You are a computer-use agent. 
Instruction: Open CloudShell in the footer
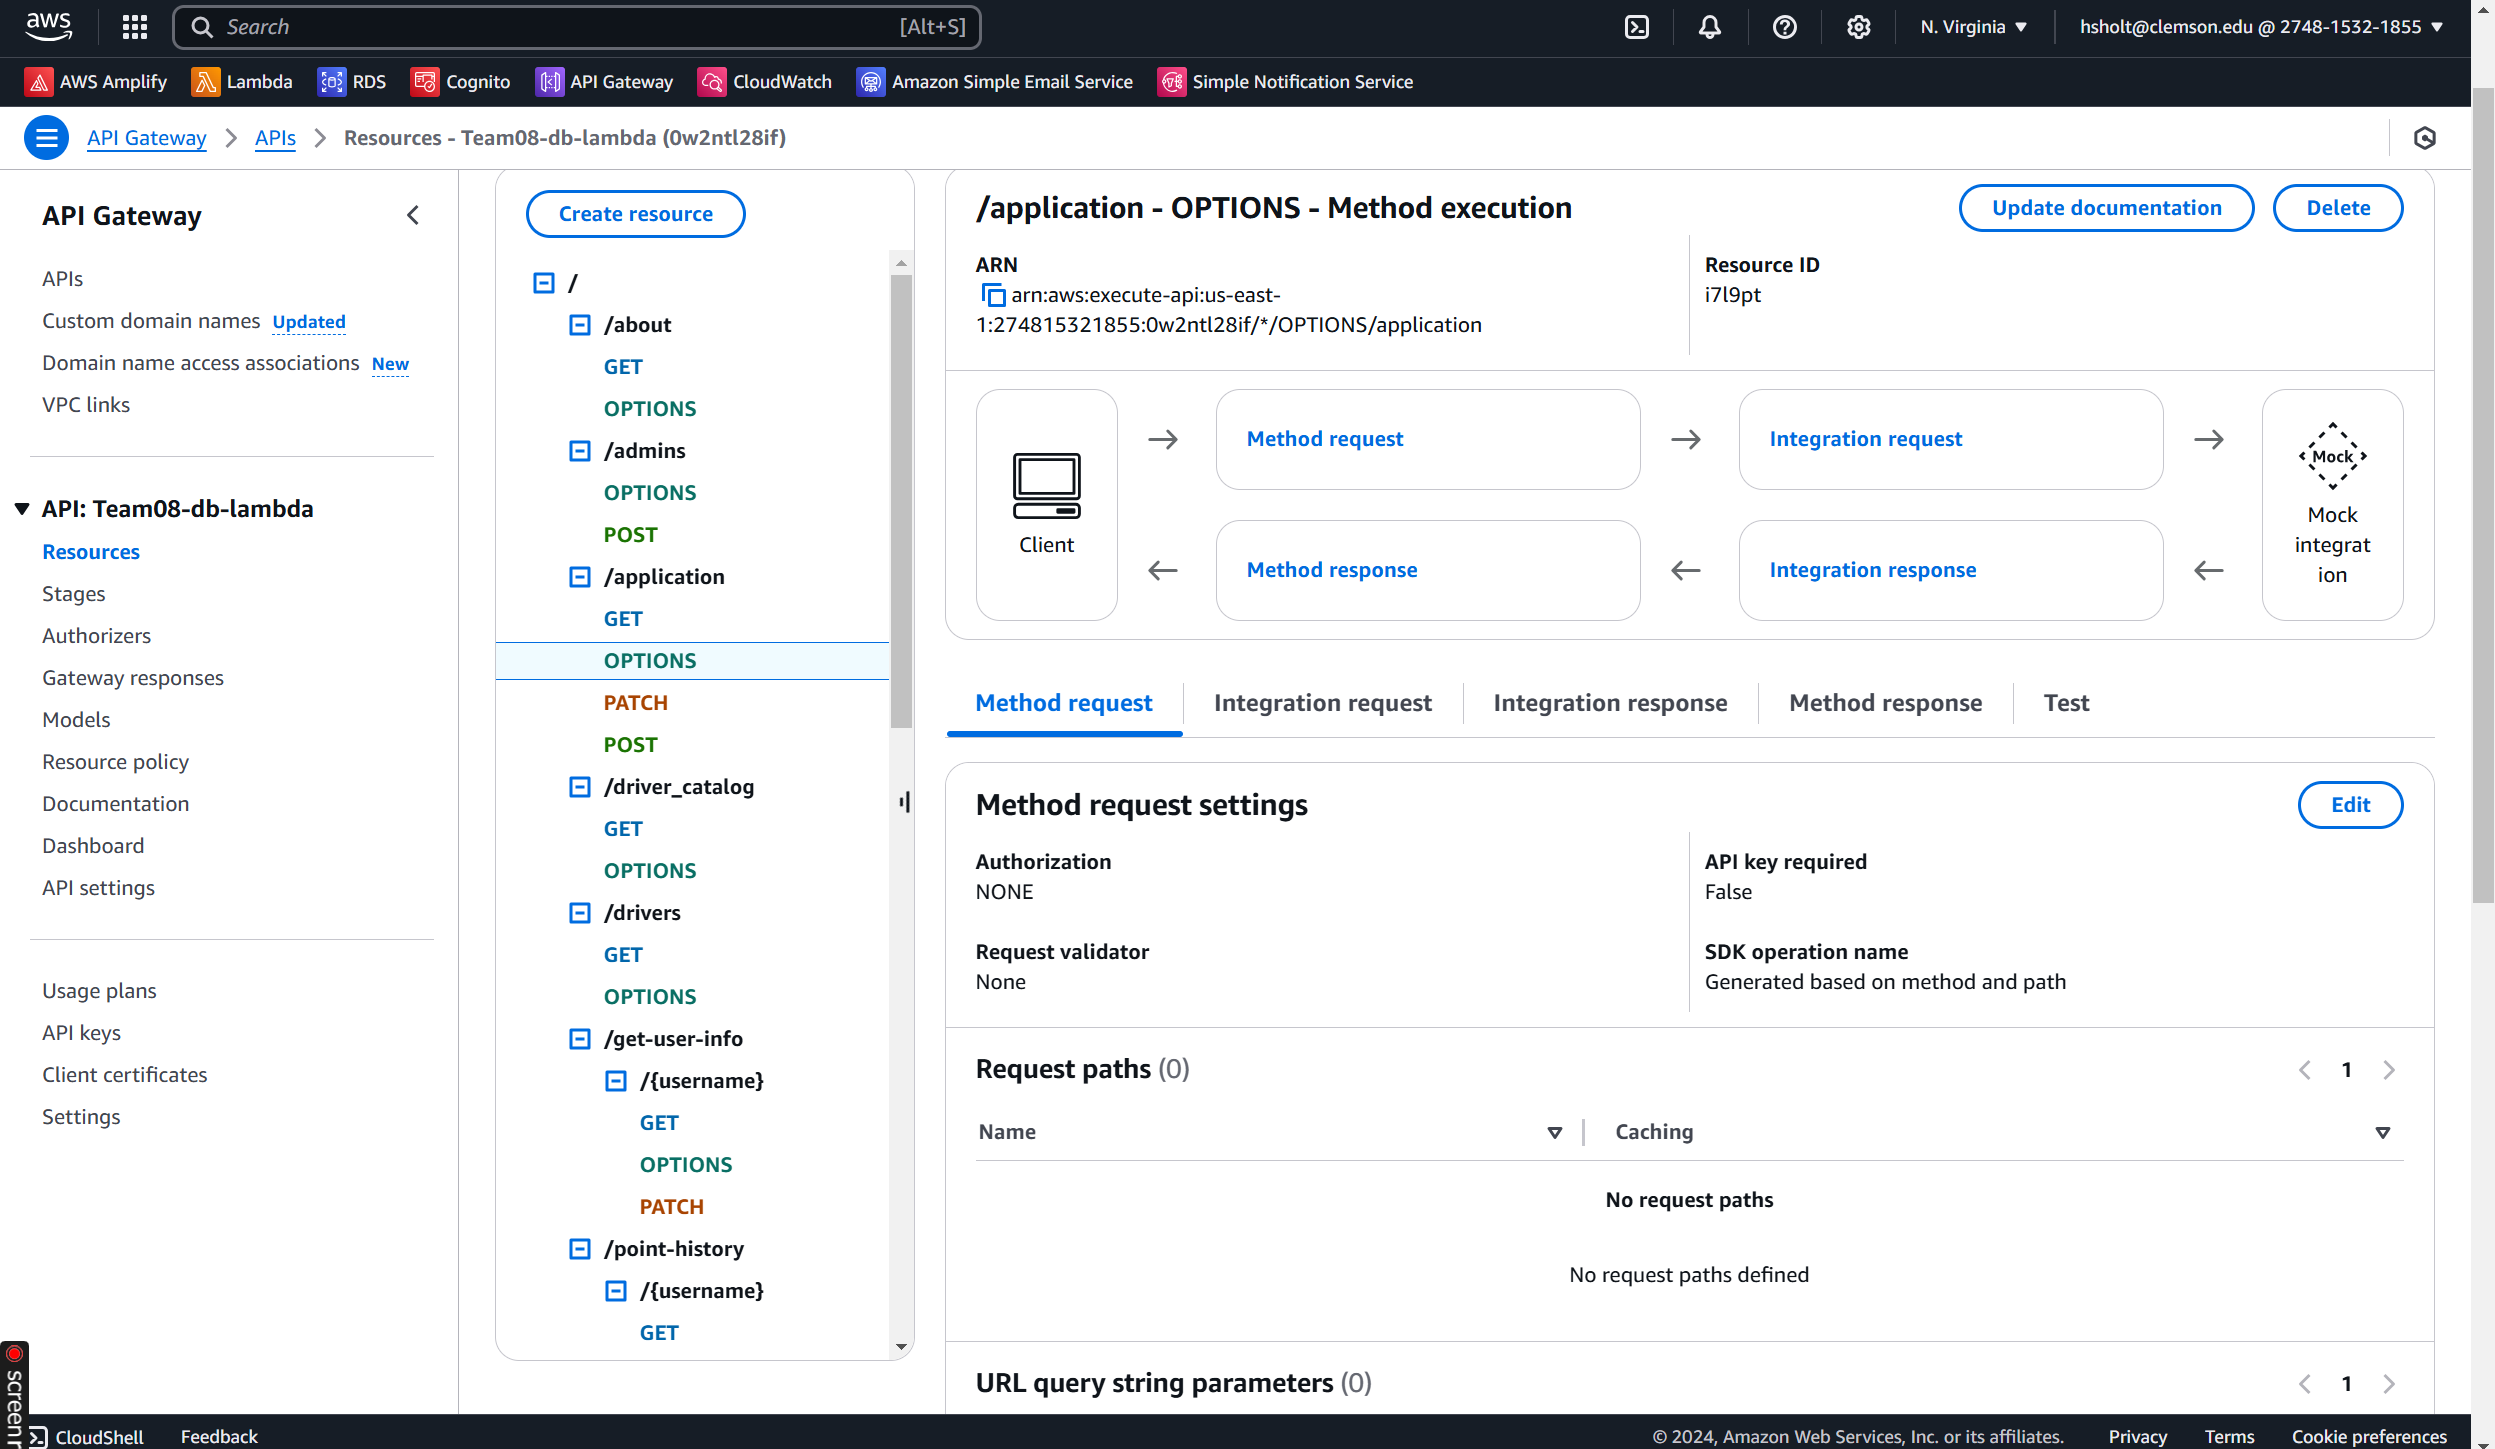87,1436
